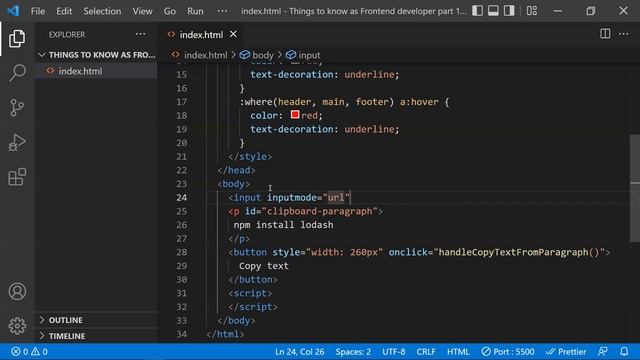640x360 pixels.
Task: Click the closing </html> tag on line 34
Action: 225,334
